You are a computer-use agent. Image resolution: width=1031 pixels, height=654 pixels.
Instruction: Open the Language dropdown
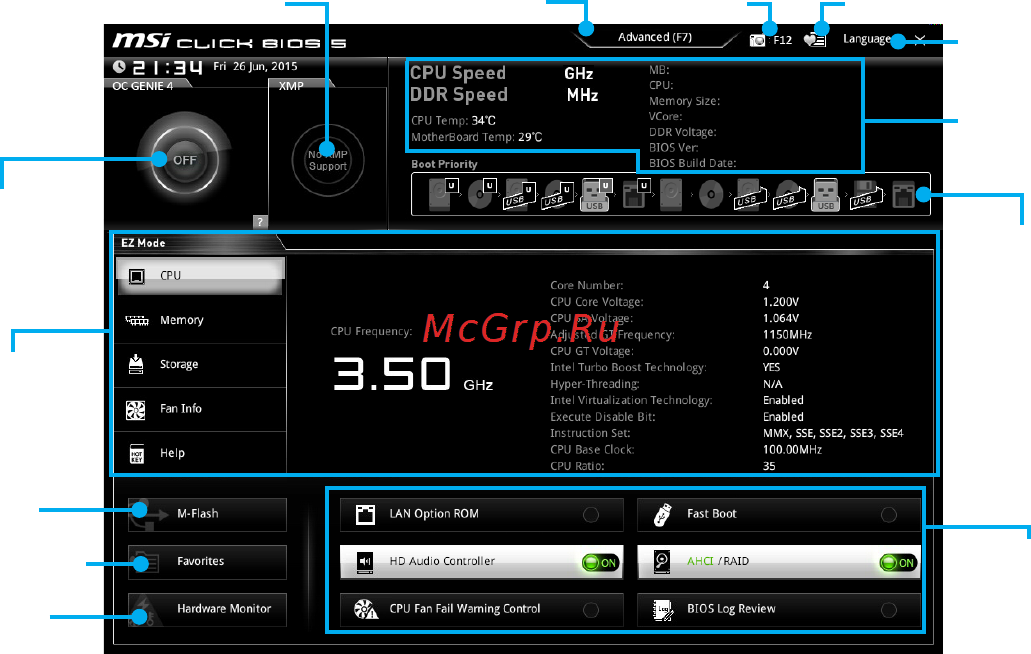pyautogui.click(x=867, y=39)
